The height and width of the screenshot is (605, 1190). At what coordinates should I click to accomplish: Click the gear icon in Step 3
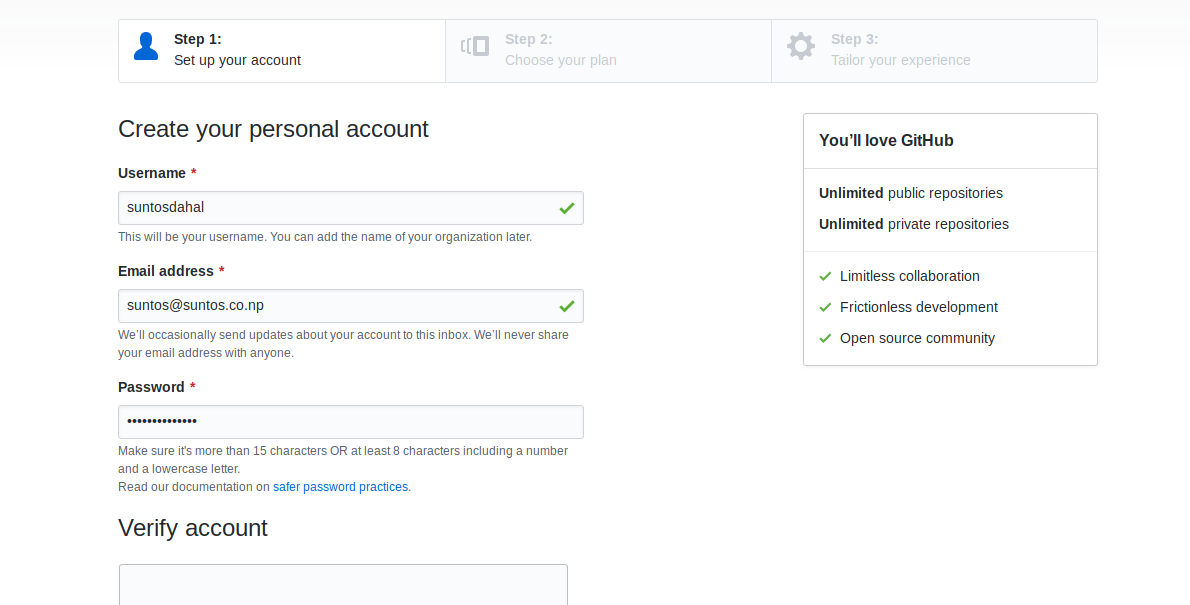click(801, 46)
